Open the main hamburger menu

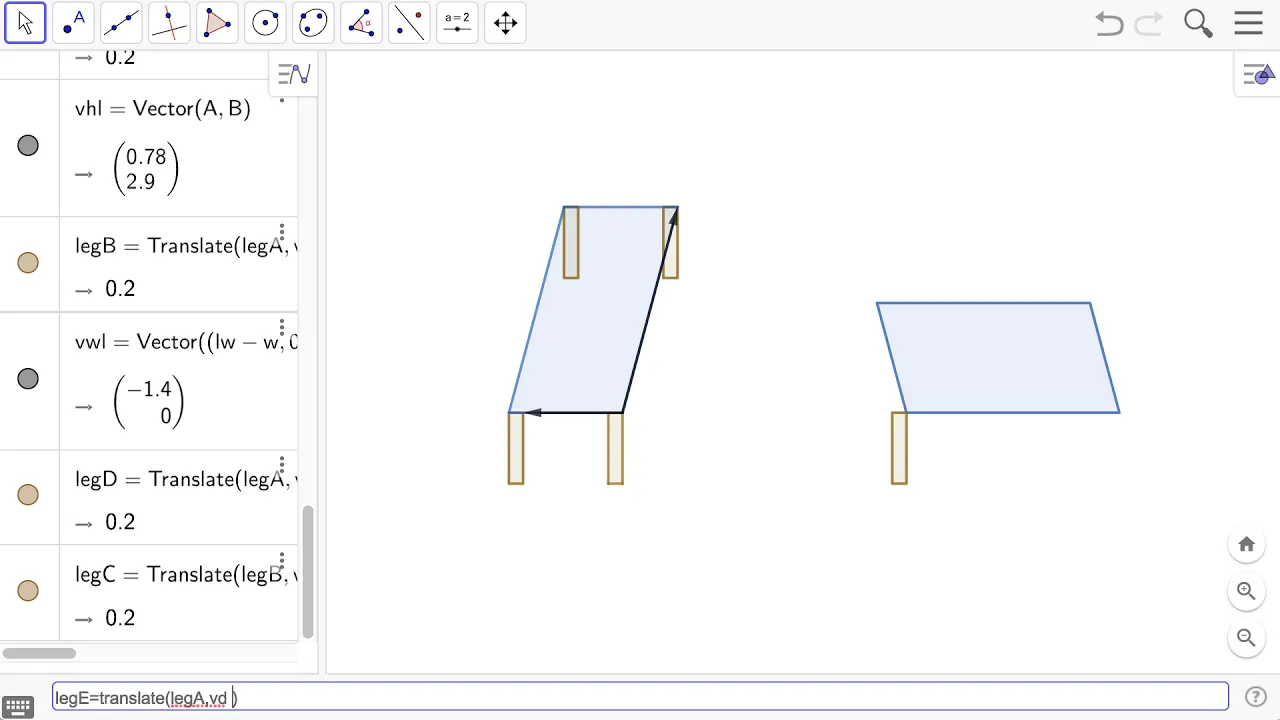pos(1249,23)
